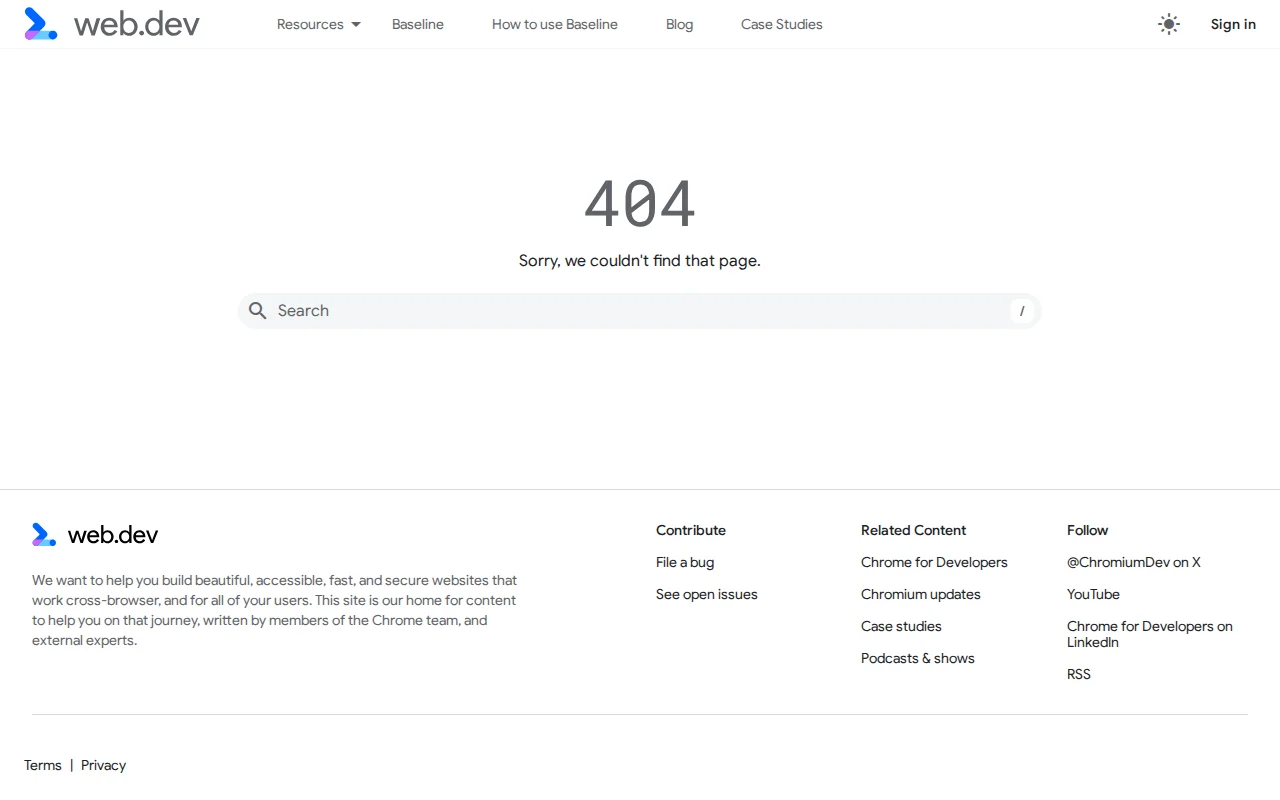This screenshot has height=800, width=1280.
Task: Visit Chrome for Developers link
Action: click(x=934, y=562)
